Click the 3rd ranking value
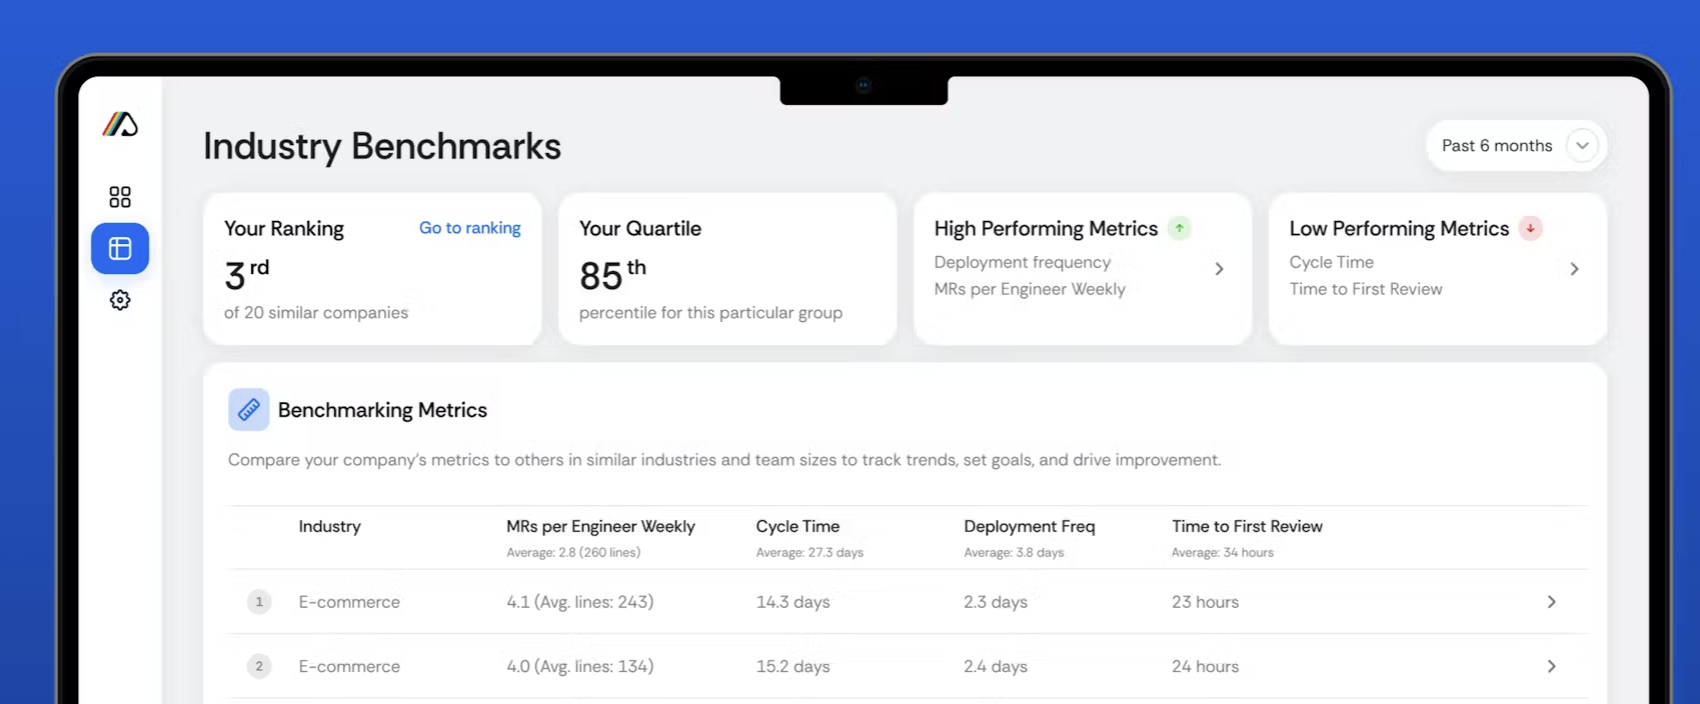The width and height of the screenshot is (1700, 704). tap(247, 274)
